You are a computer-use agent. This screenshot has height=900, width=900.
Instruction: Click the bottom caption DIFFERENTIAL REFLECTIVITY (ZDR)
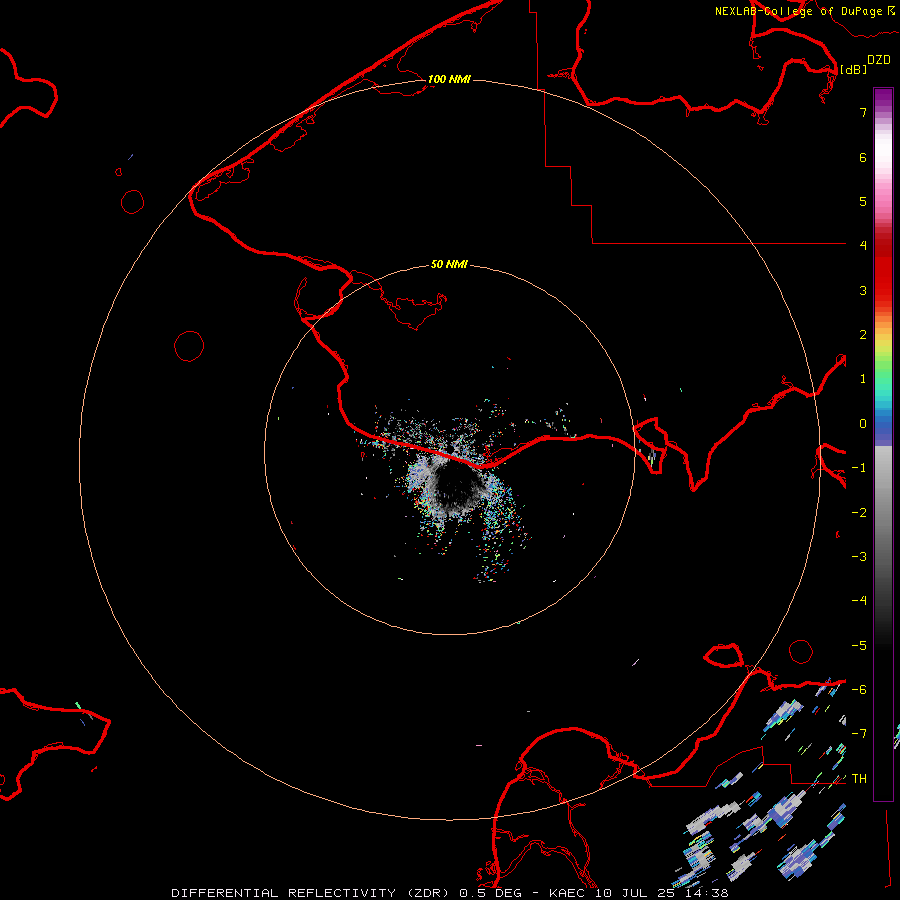[x=310, y=893]
